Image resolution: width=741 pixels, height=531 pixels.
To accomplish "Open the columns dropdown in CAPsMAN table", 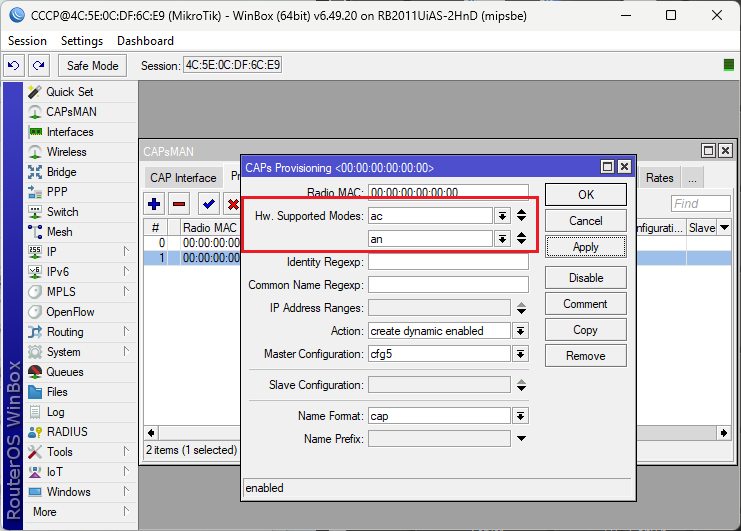I will [x=724, y=228].
